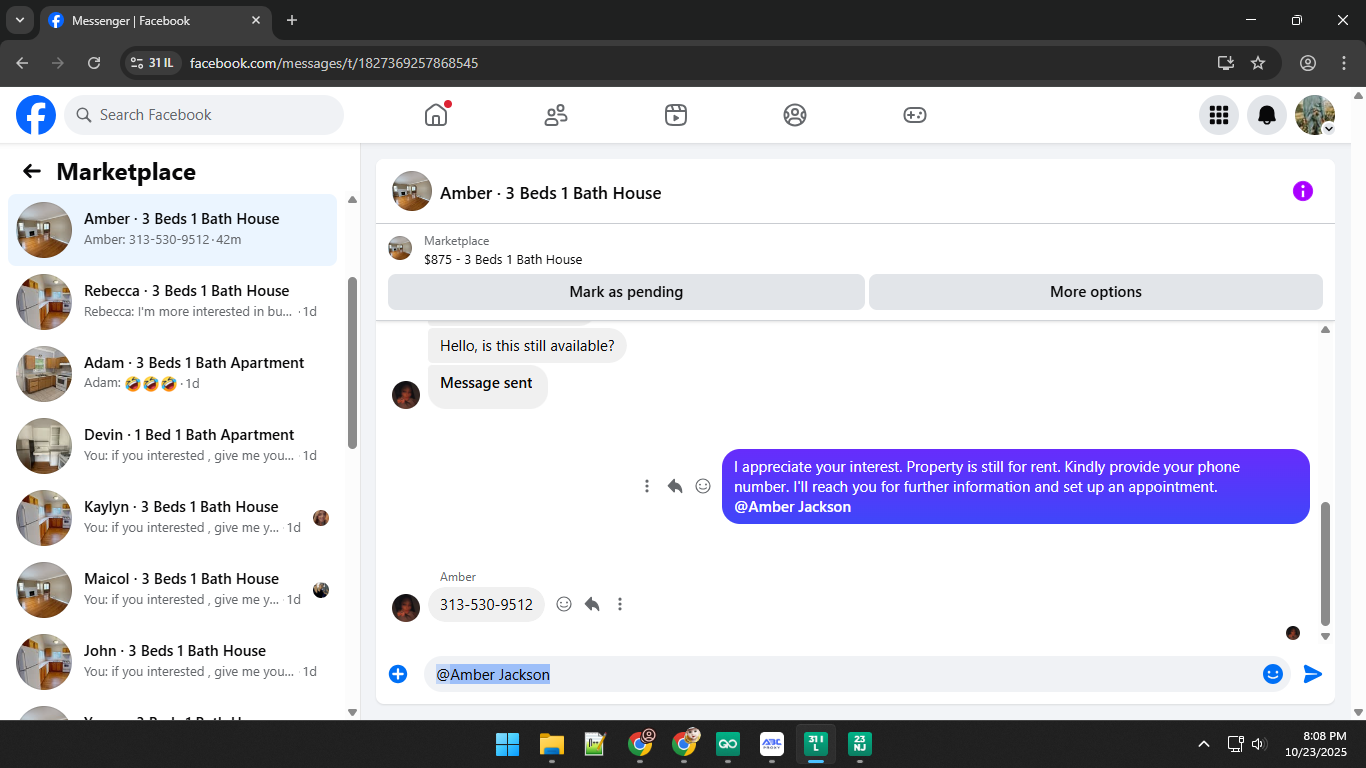Open the notifications bell
This screenshot has height=768, width=1366.
[1267, 115]
